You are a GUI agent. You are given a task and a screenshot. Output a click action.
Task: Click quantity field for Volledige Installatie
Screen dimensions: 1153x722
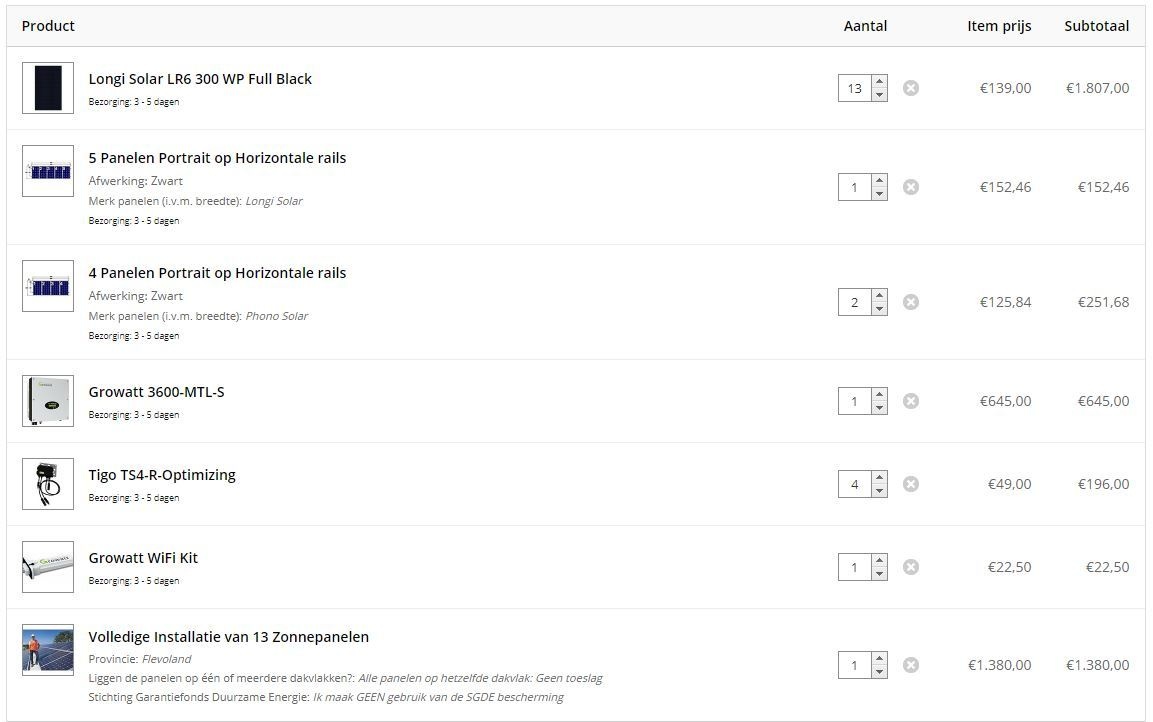pos(854,665)
